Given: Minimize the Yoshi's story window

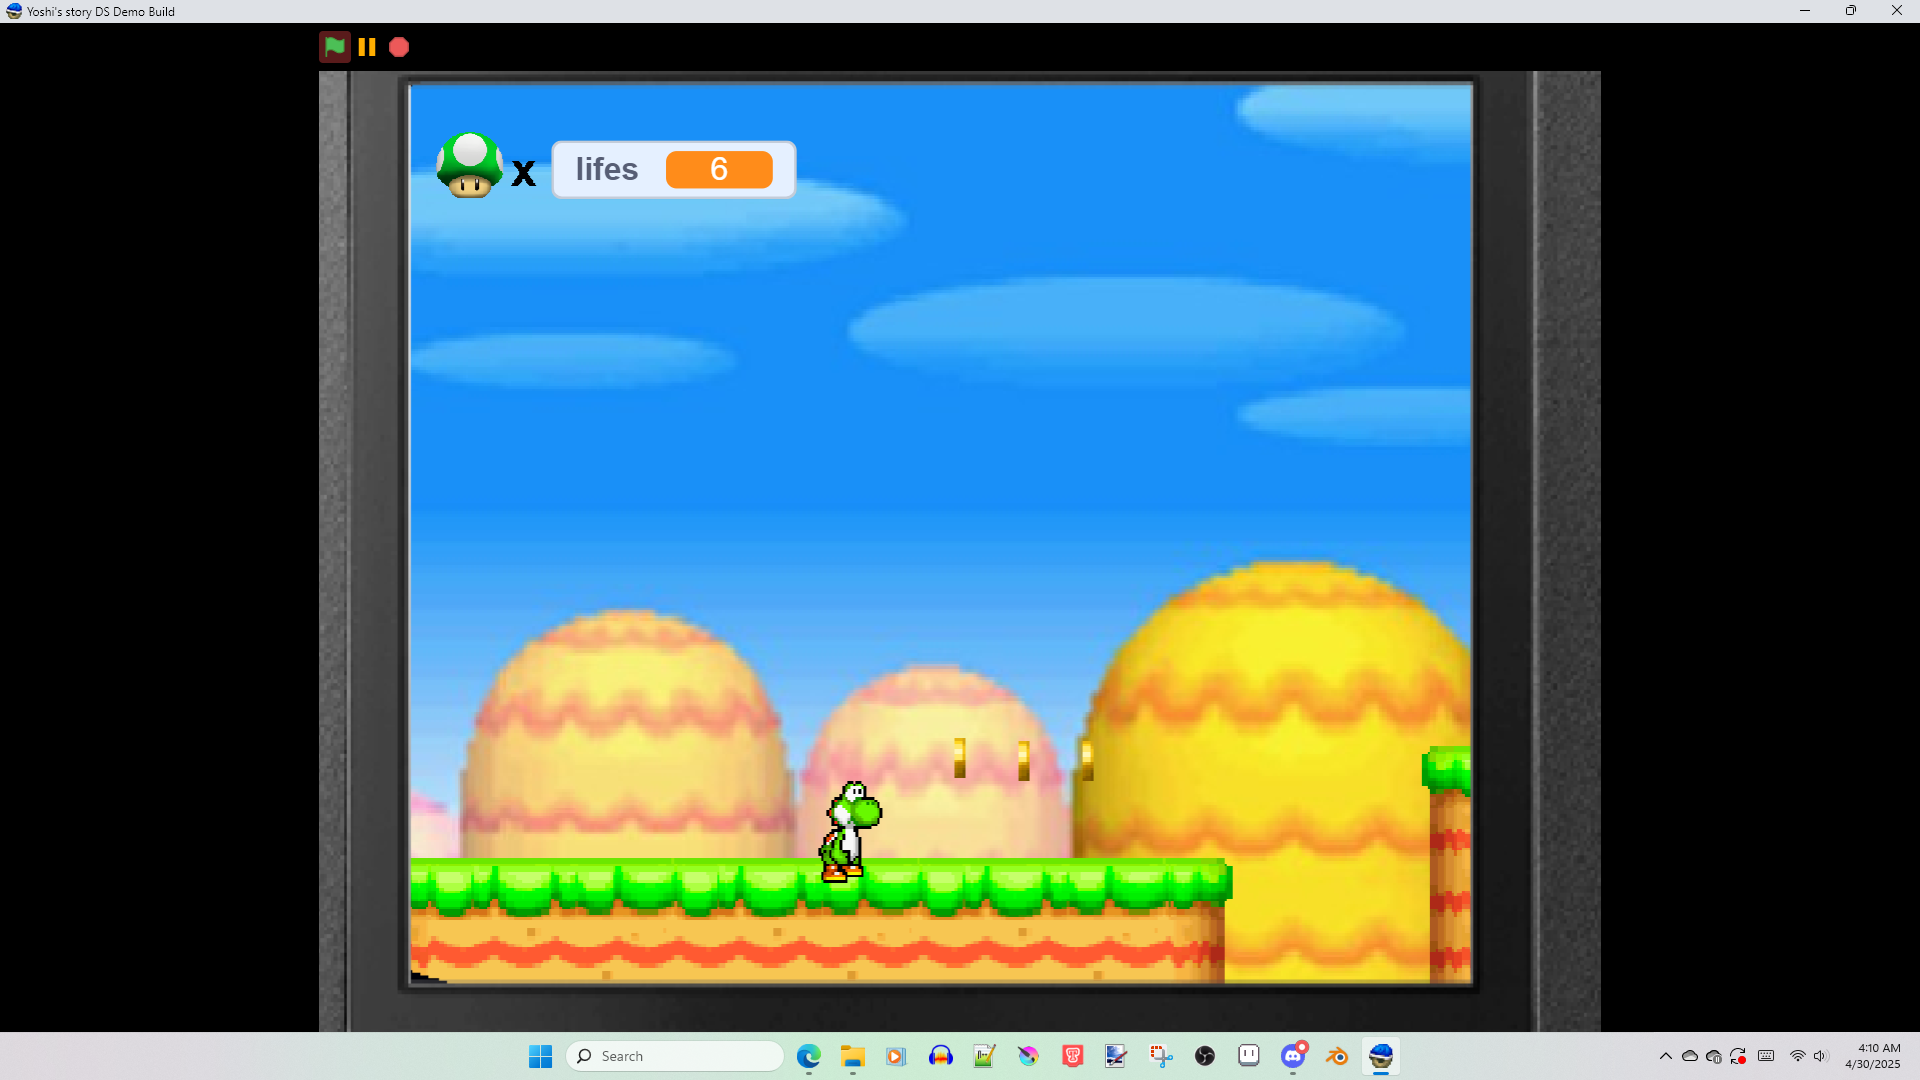Looking at the screenshot, I should (x=1805, y=11).
